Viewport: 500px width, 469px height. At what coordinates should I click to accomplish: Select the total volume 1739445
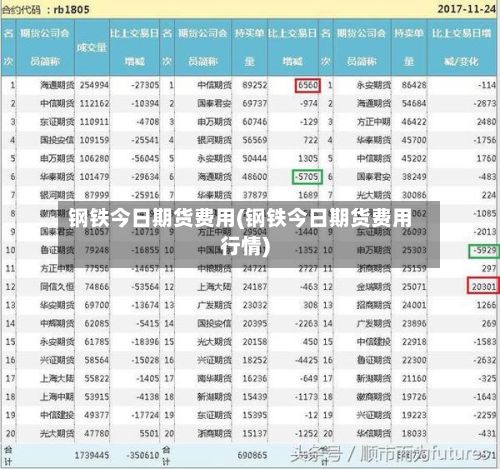(92, 455)
